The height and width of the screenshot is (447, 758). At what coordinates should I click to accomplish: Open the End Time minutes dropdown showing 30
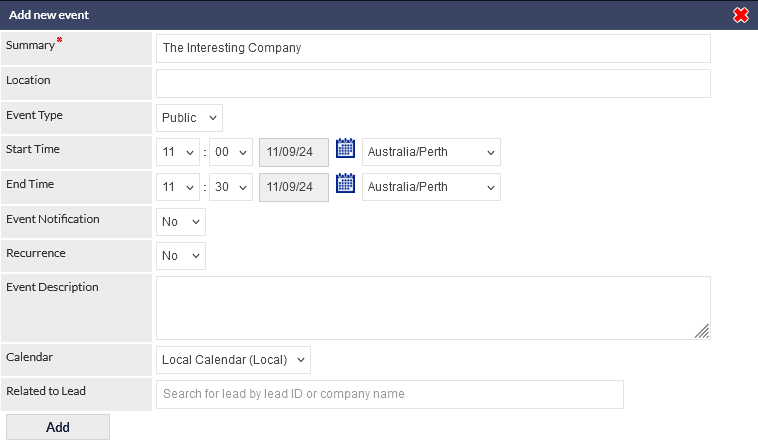[x=231, y=187]
